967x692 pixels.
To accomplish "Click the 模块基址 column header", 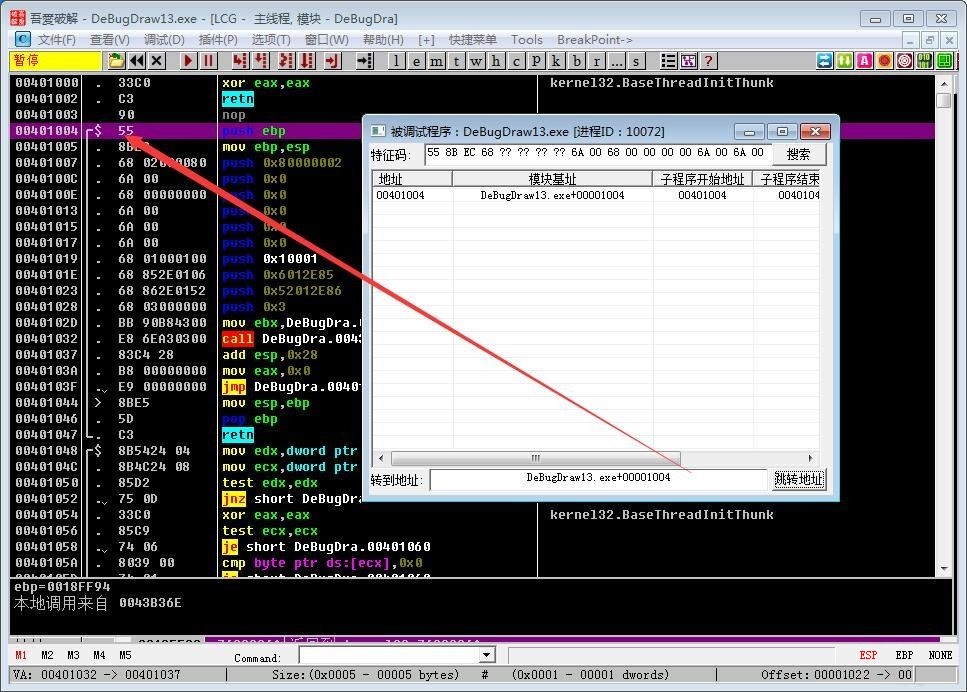I will pyautogui.click(x=552, y=179).
